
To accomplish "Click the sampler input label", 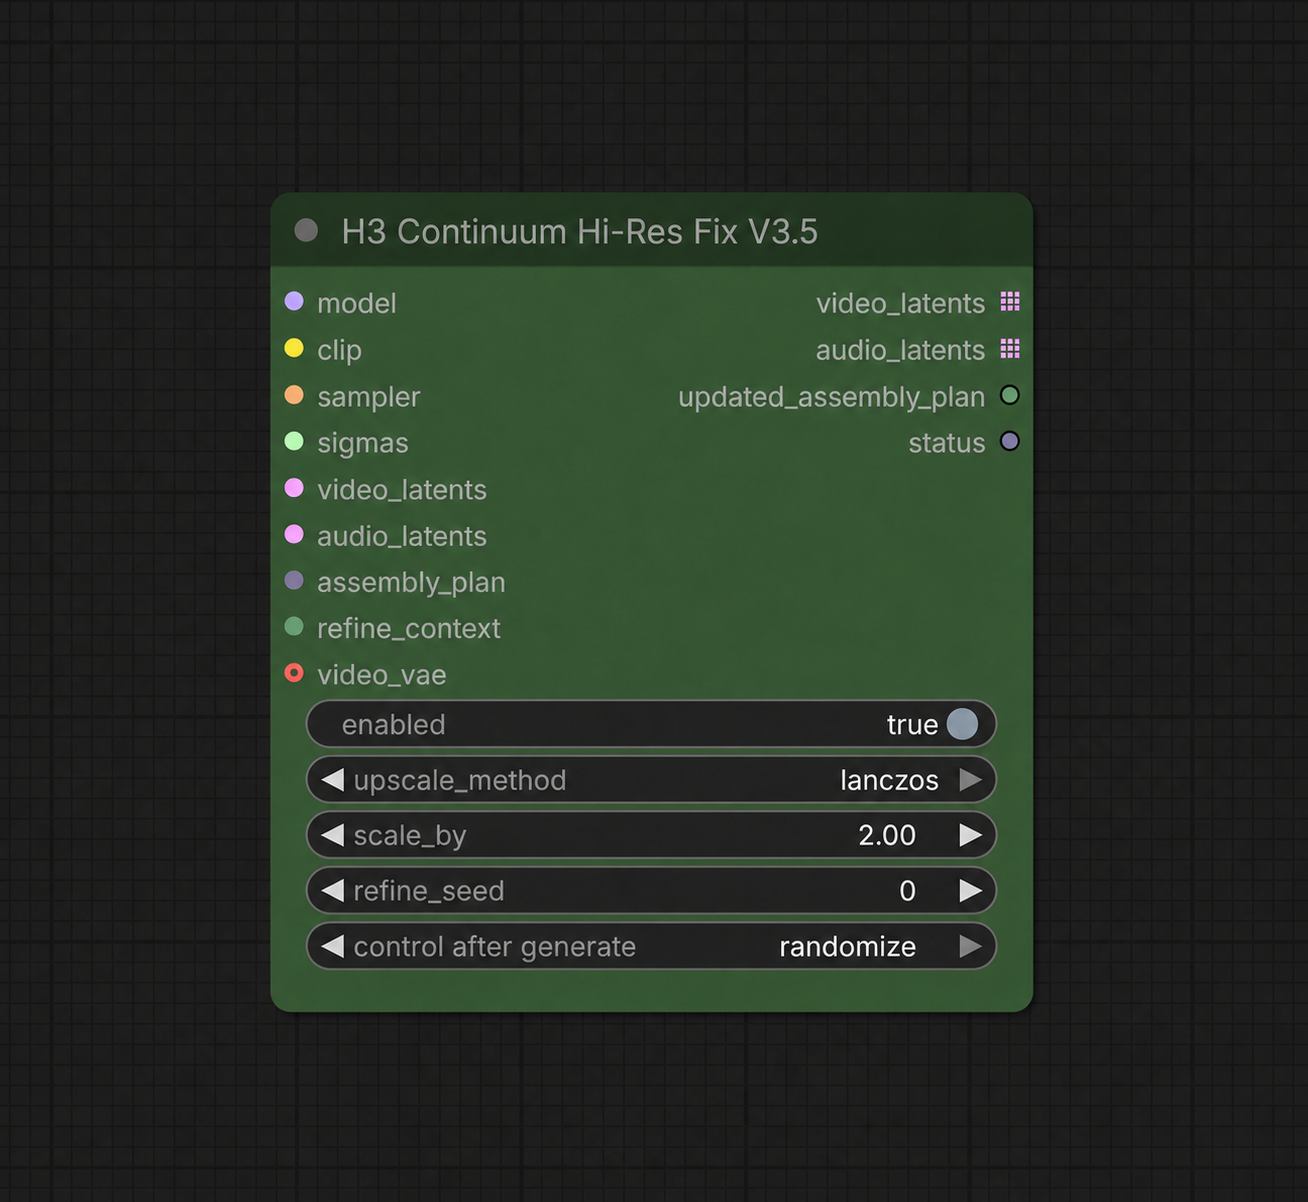I will pos(369,397).
